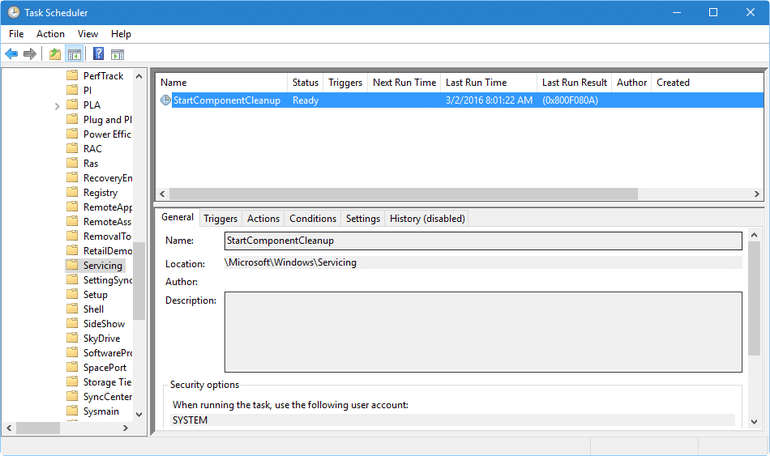Click the tree pane scroll-up arrow
Image resolution: width=770 pixels, height=456 pixels.
[139, 75]
